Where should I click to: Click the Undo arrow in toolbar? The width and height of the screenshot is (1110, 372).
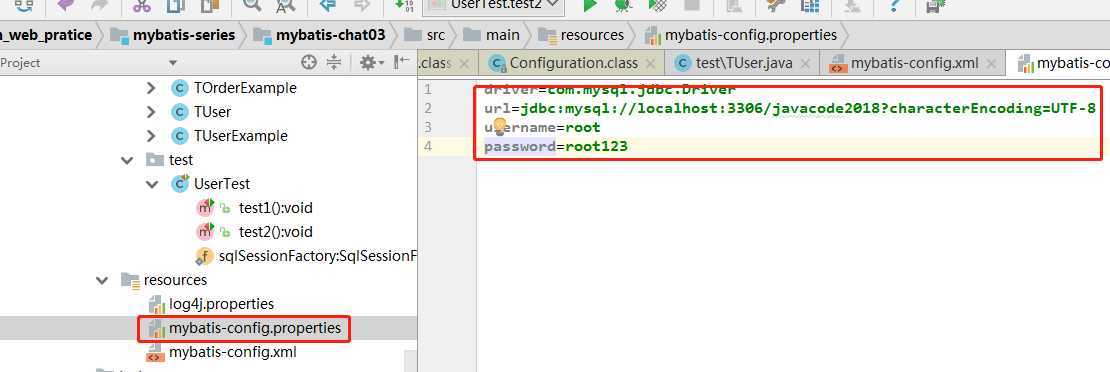(66, 6)
